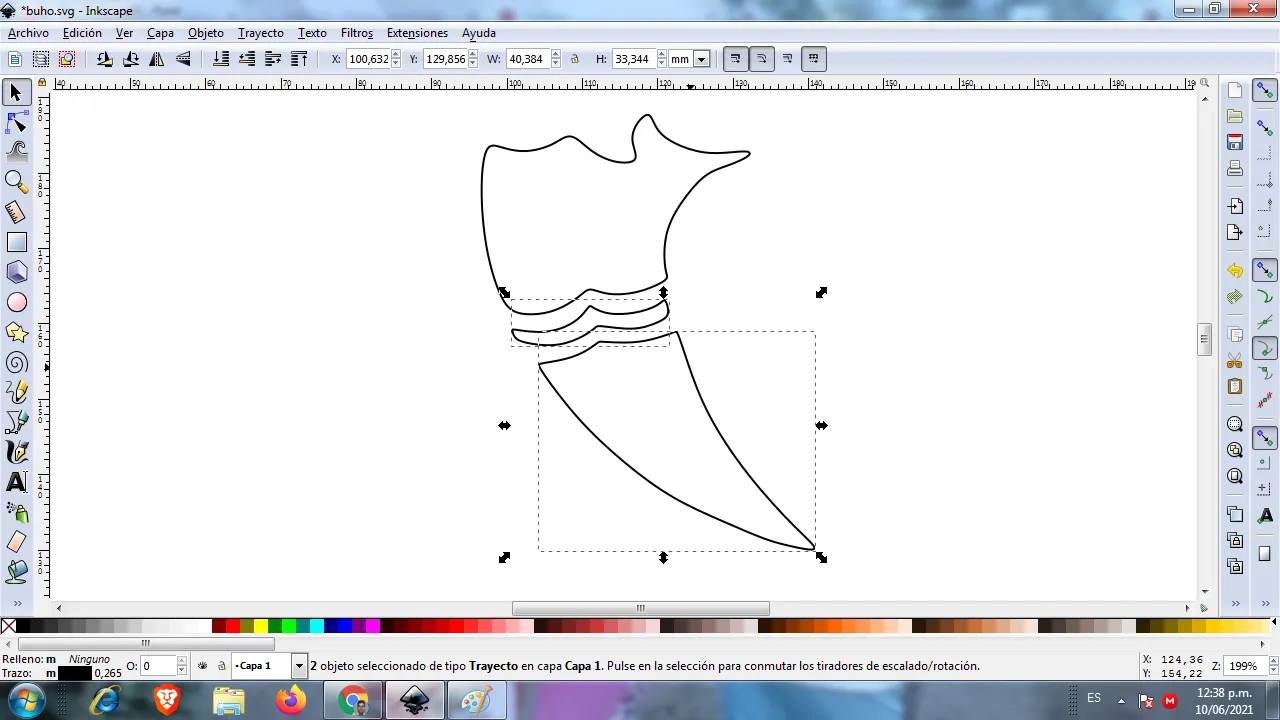The image size is (1280, 720).
Task: Open the Edición menu
Action: point(82,33)
